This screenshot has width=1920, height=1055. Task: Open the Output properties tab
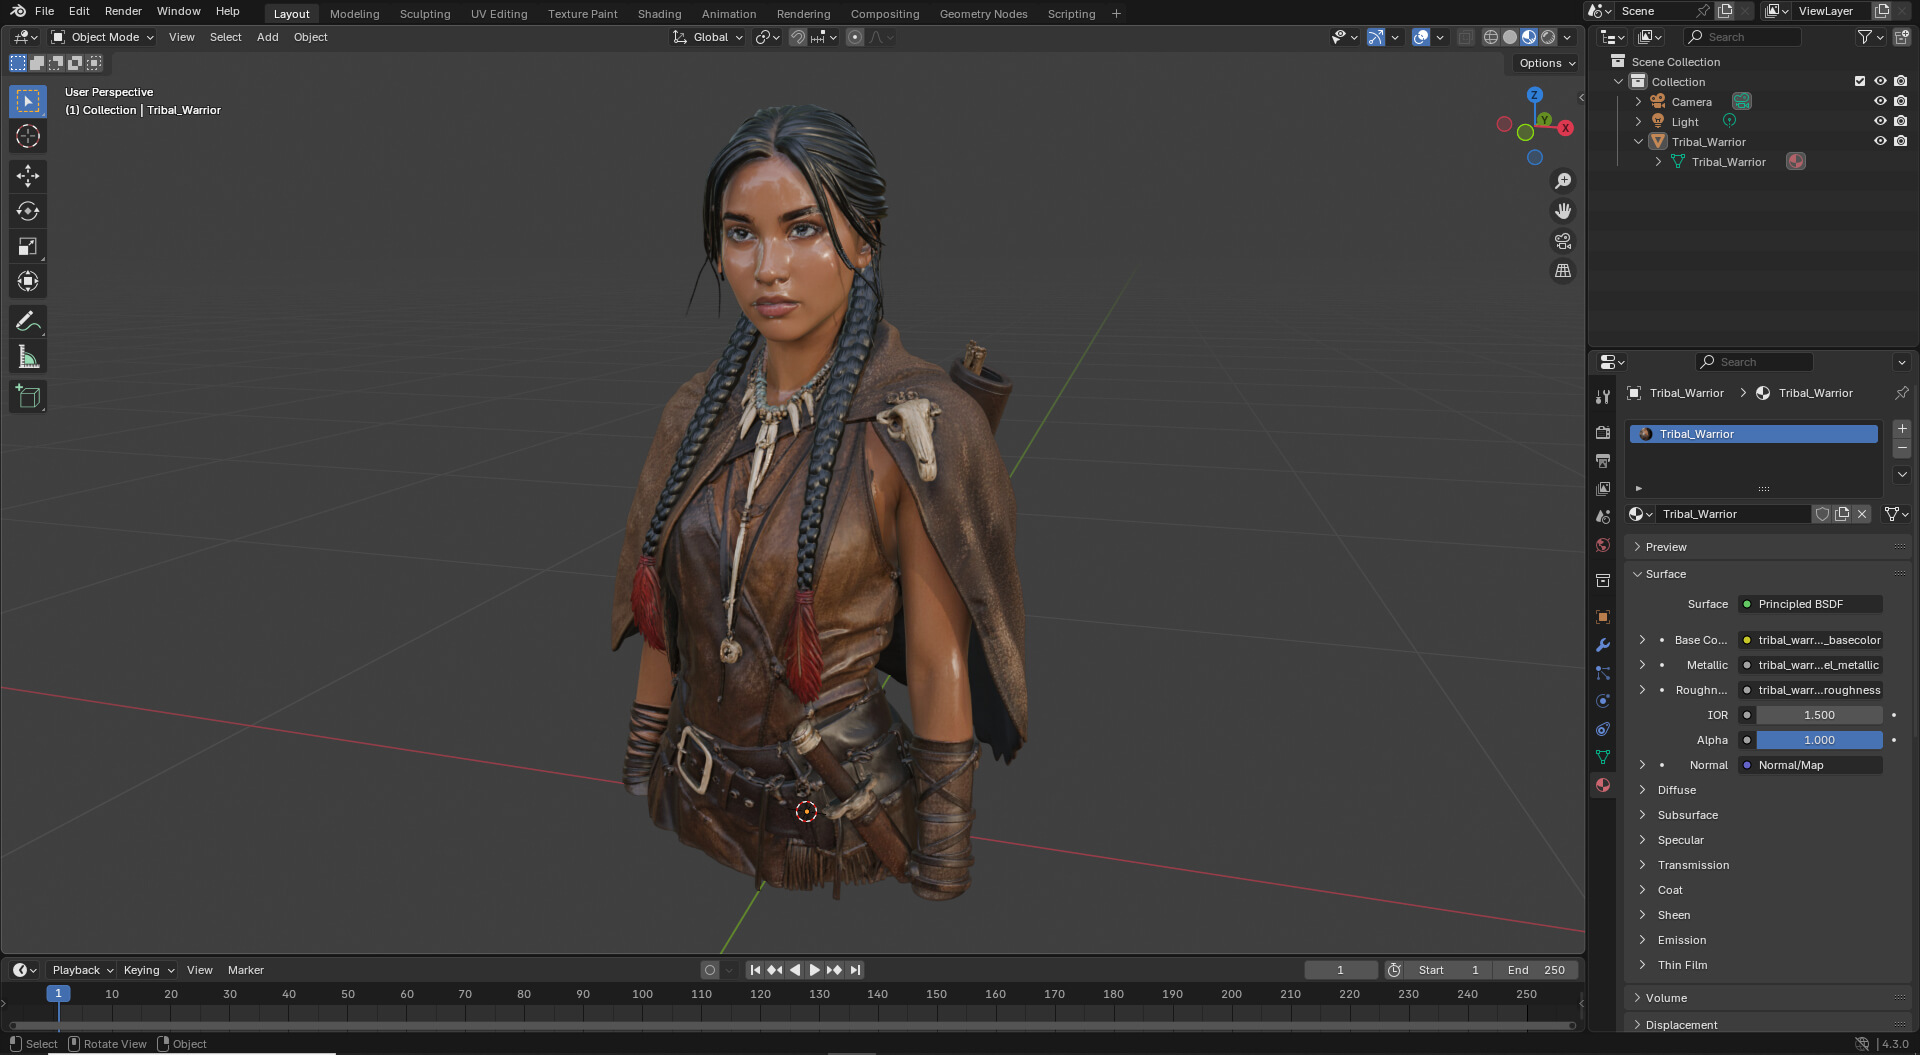coord(1603,461)
